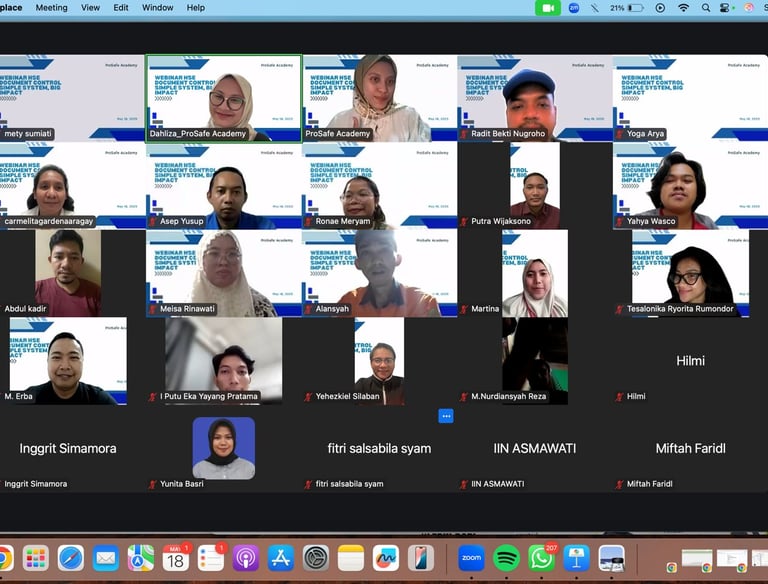This screenshot has width=768, height=584.
Task: Open Spotlight search in the menu bar
Action: [706, 8]
